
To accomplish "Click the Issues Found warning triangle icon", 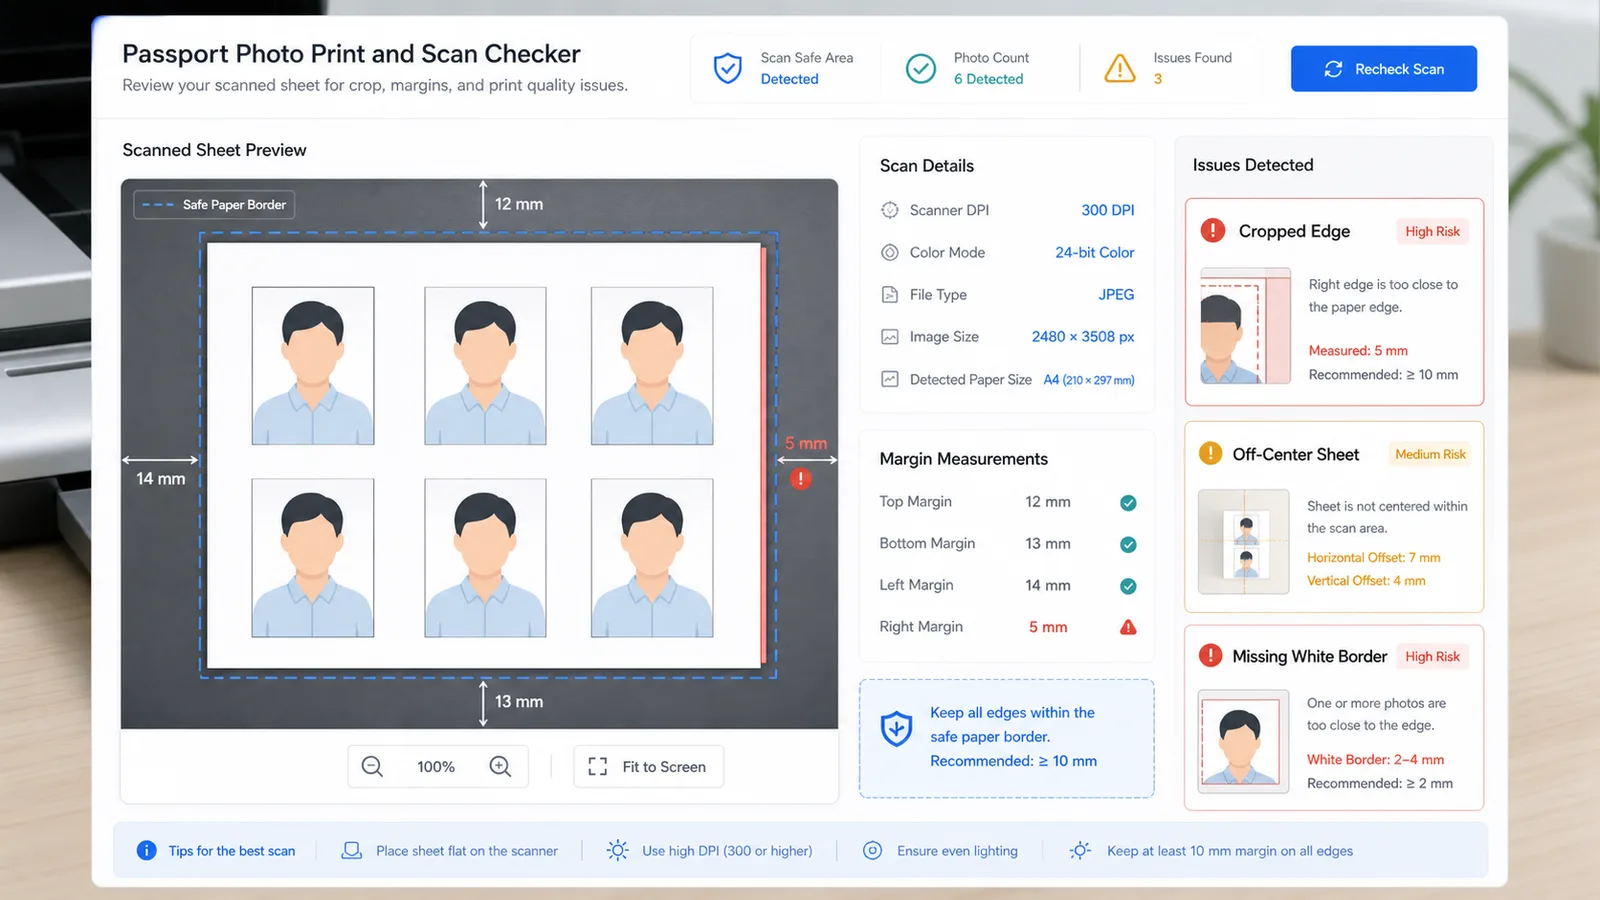I will (1120, 68).
